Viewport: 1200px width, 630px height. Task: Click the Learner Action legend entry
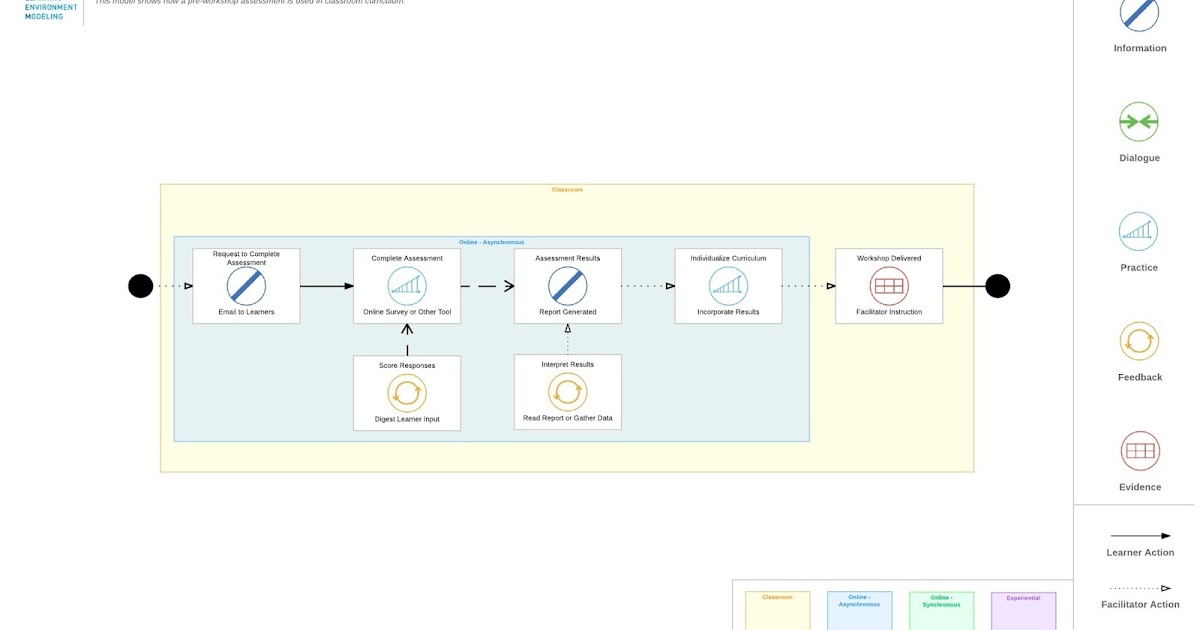[1139, 545]
